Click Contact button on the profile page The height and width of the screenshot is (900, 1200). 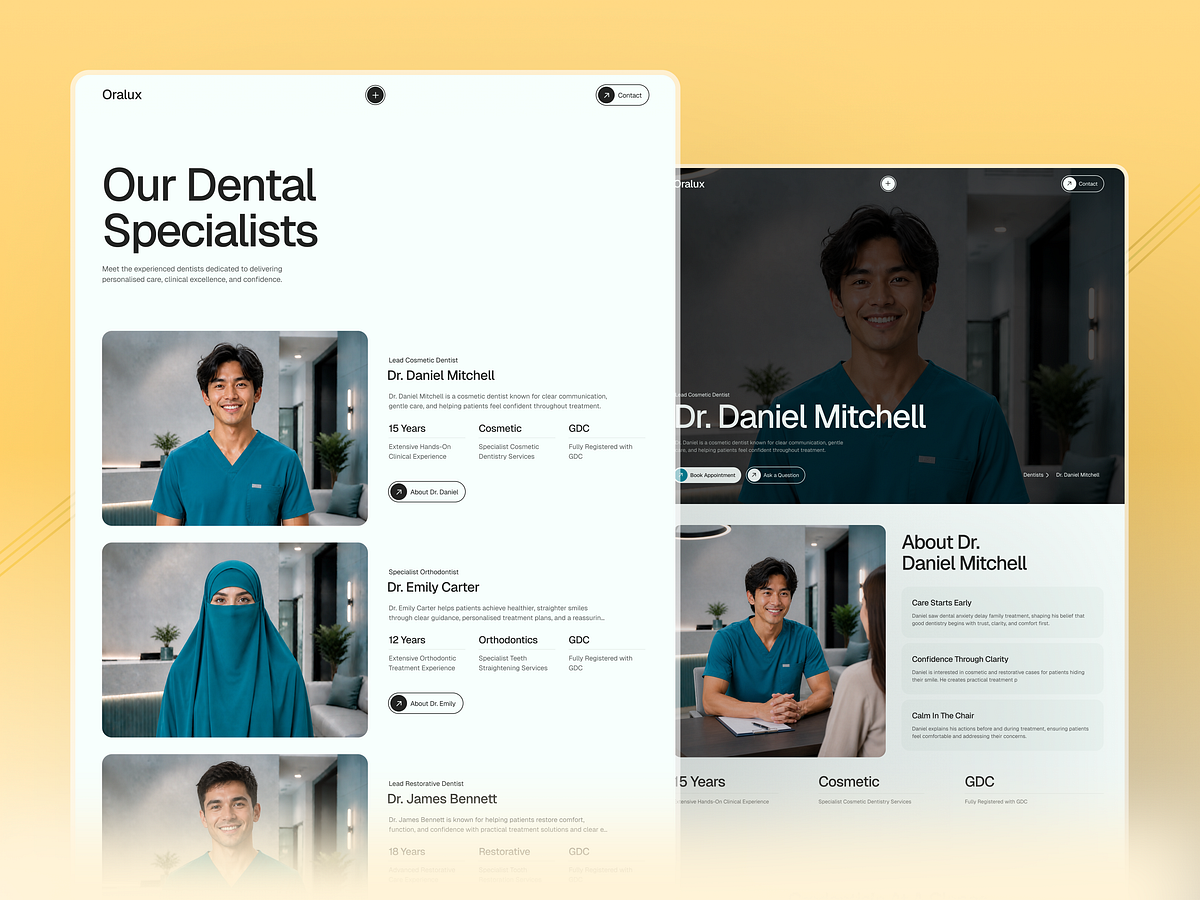pyautogui.click(x=1083, y=184)
